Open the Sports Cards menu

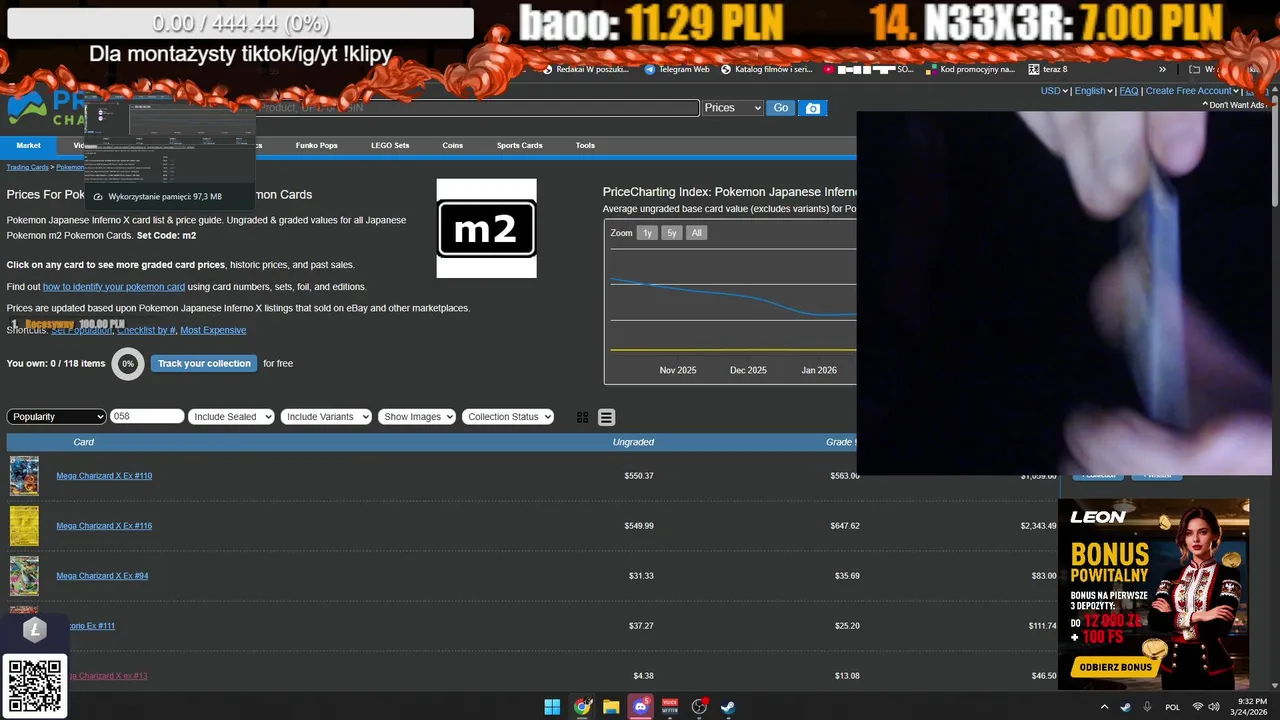pyautogui.click(x=520, y=146)
